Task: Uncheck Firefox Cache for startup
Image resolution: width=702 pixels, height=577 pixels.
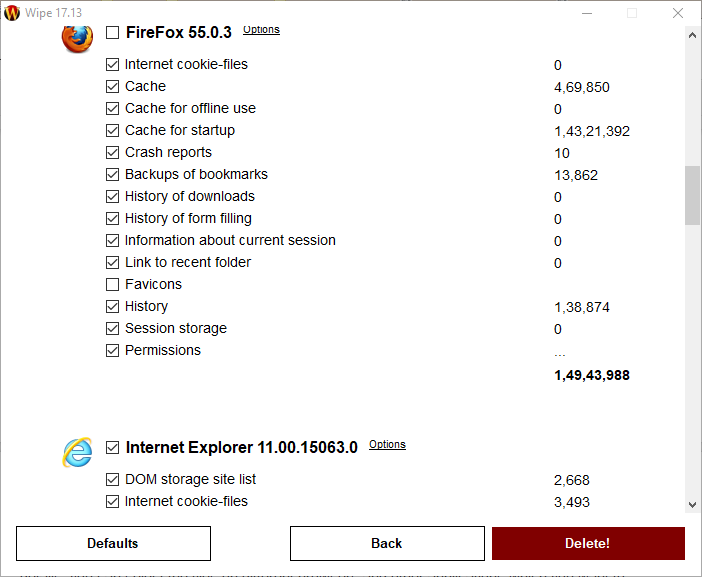Action: click(x=112, y=130)
